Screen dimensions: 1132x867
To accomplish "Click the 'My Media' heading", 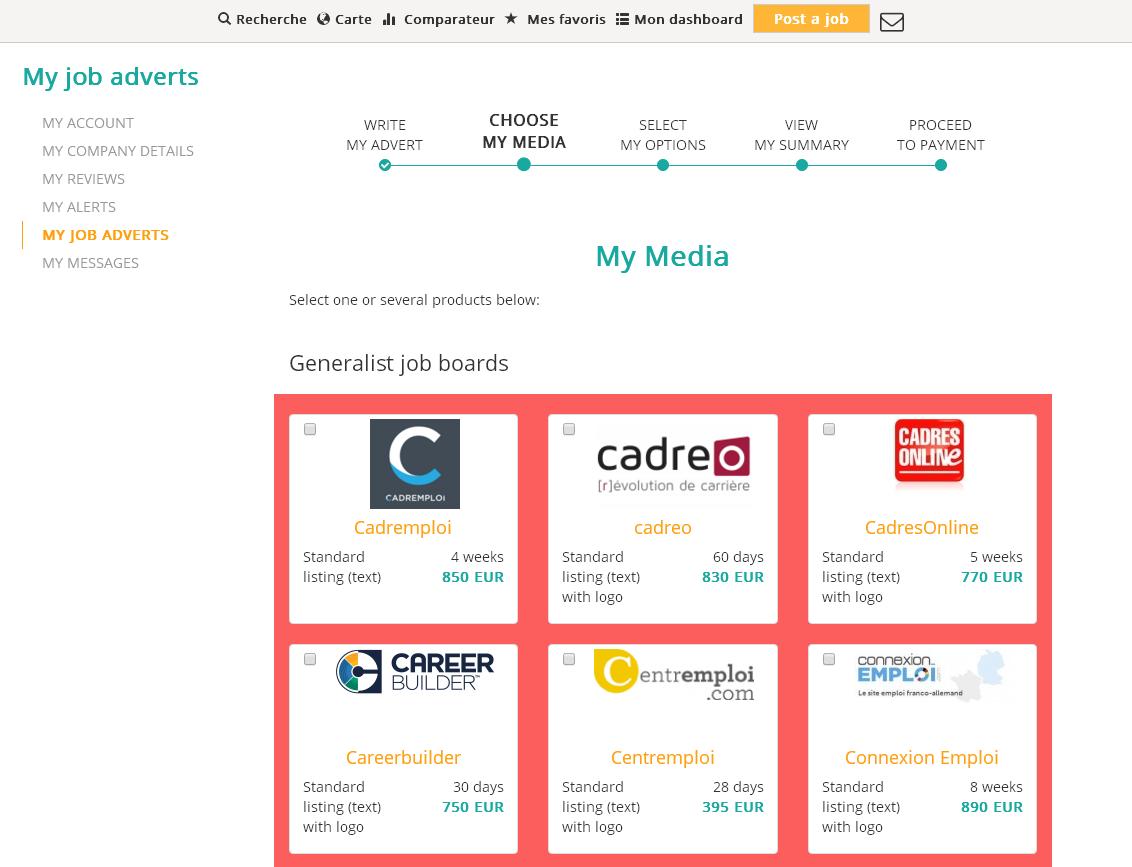I will pos(662,257).
